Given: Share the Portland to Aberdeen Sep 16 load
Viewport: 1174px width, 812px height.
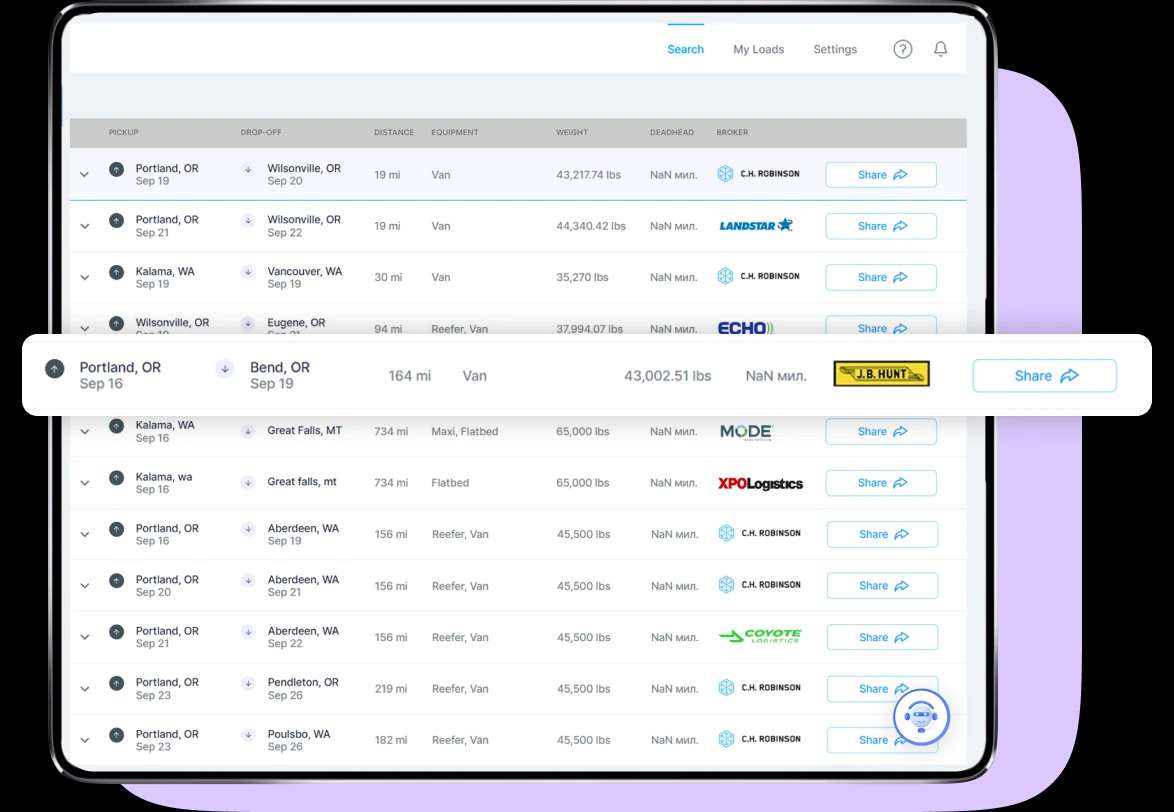Looking at the screenshot, I should click(x=882, y=534).
